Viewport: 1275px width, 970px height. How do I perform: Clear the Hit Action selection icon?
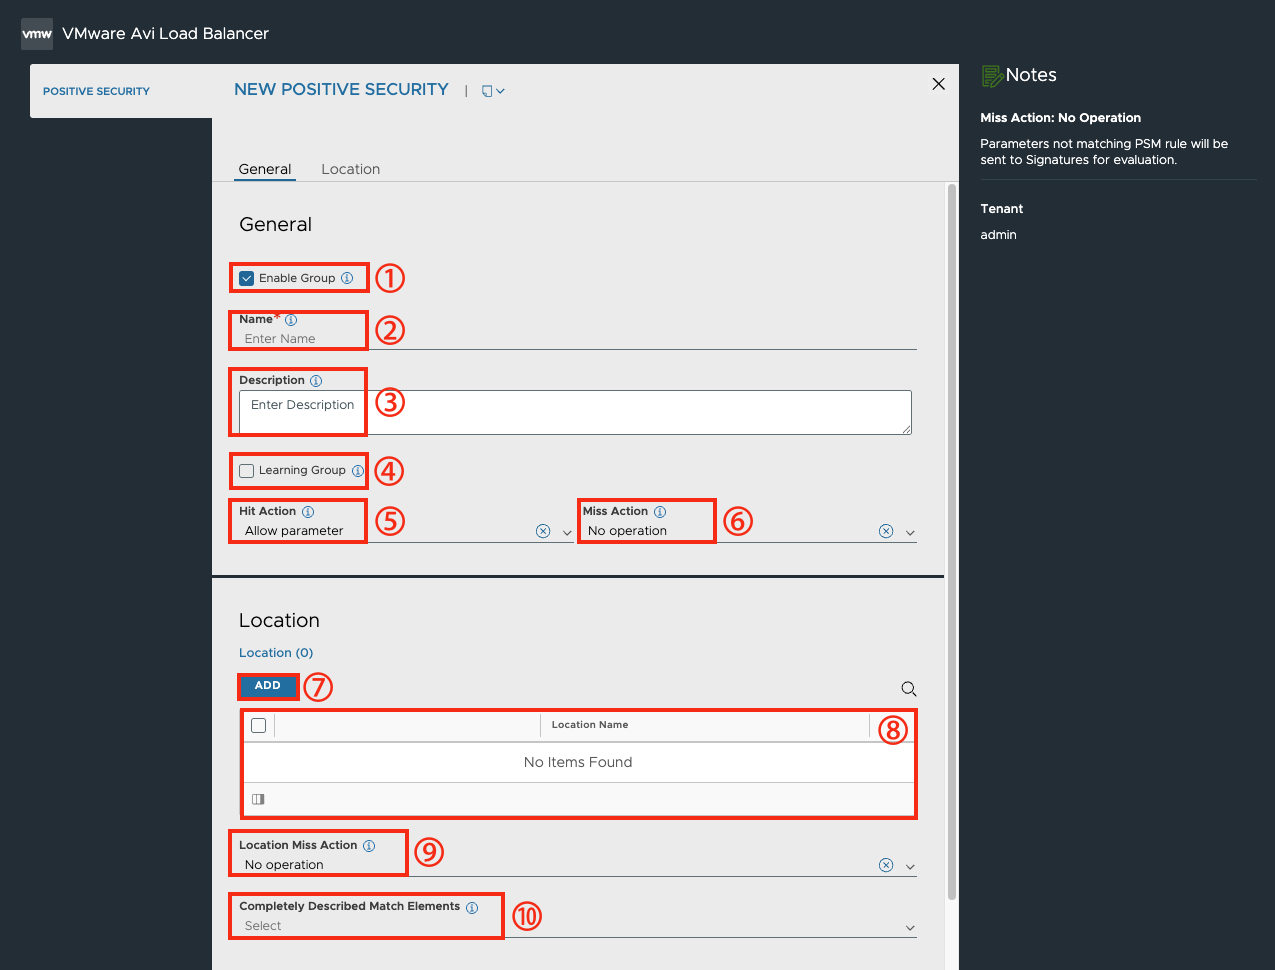[x=543, y=531]
